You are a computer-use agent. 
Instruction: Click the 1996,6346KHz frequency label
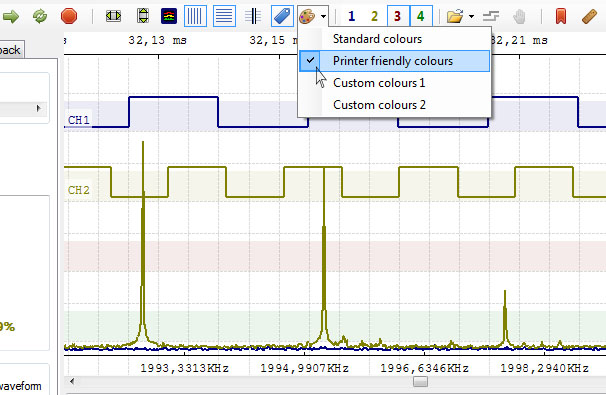click(425, 368)
